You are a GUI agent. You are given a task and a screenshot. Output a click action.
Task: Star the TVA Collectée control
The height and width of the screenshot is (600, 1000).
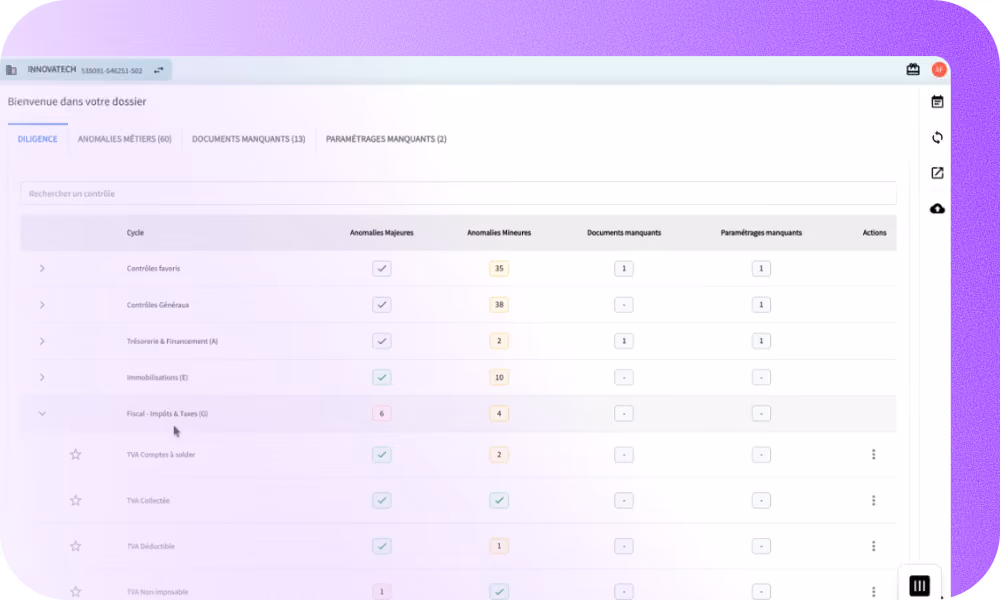(x=75, y=500)
